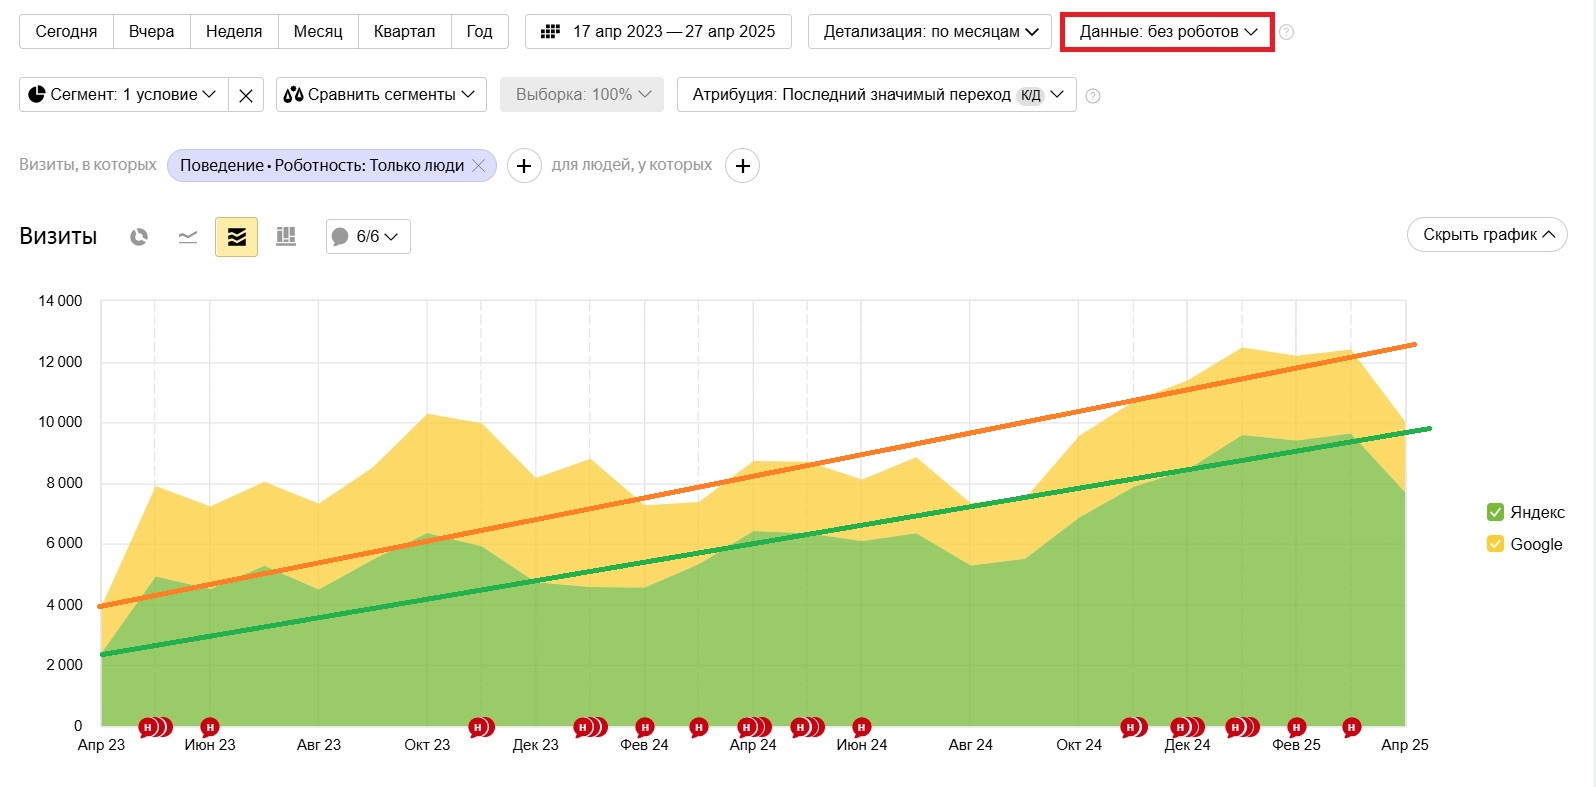
Task: Select the stacked area chart icon
Action: 237,237
